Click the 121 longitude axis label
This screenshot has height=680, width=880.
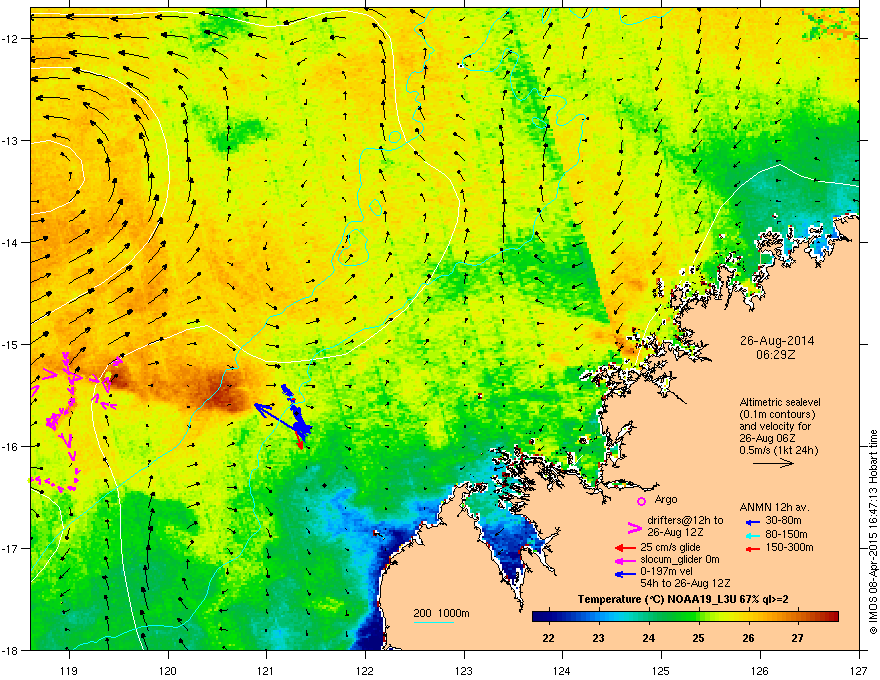pyautogui.click(x=267, y=670)
